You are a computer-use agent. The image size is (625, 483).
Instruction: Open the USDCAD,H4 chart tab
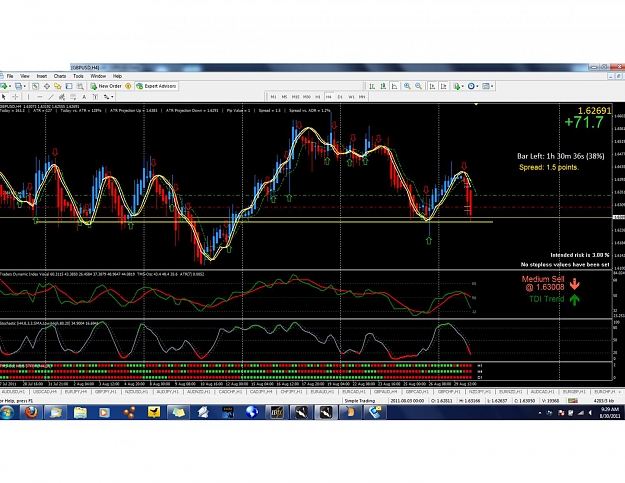tap(45, 392)
